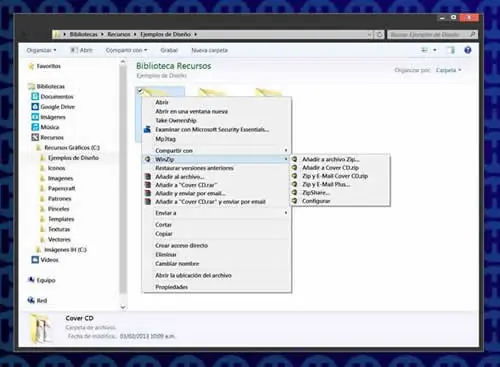This screenshot has width=500, height=367.
Task: Click the icon beside Zip y E-Mail Cover CD.zip
Action: coord(294,176)
